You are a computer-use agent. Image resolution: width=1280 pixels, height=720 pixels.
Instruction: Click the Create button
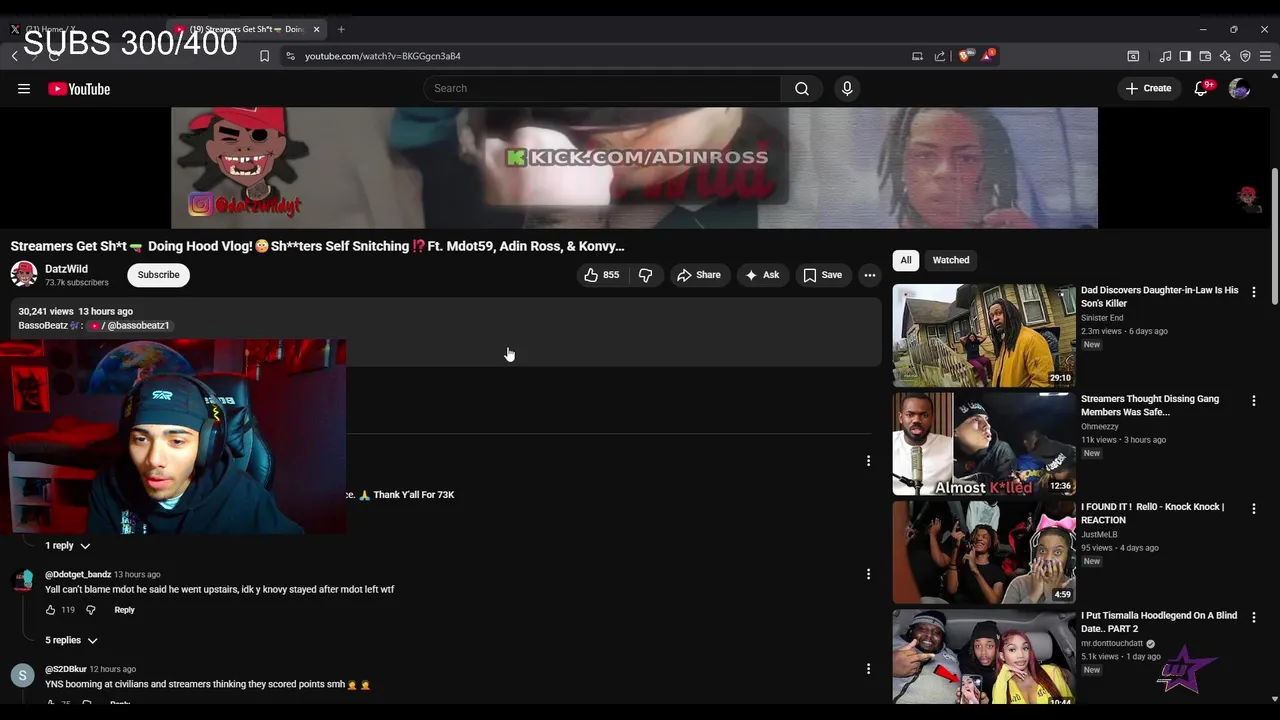click(1148, 89)
